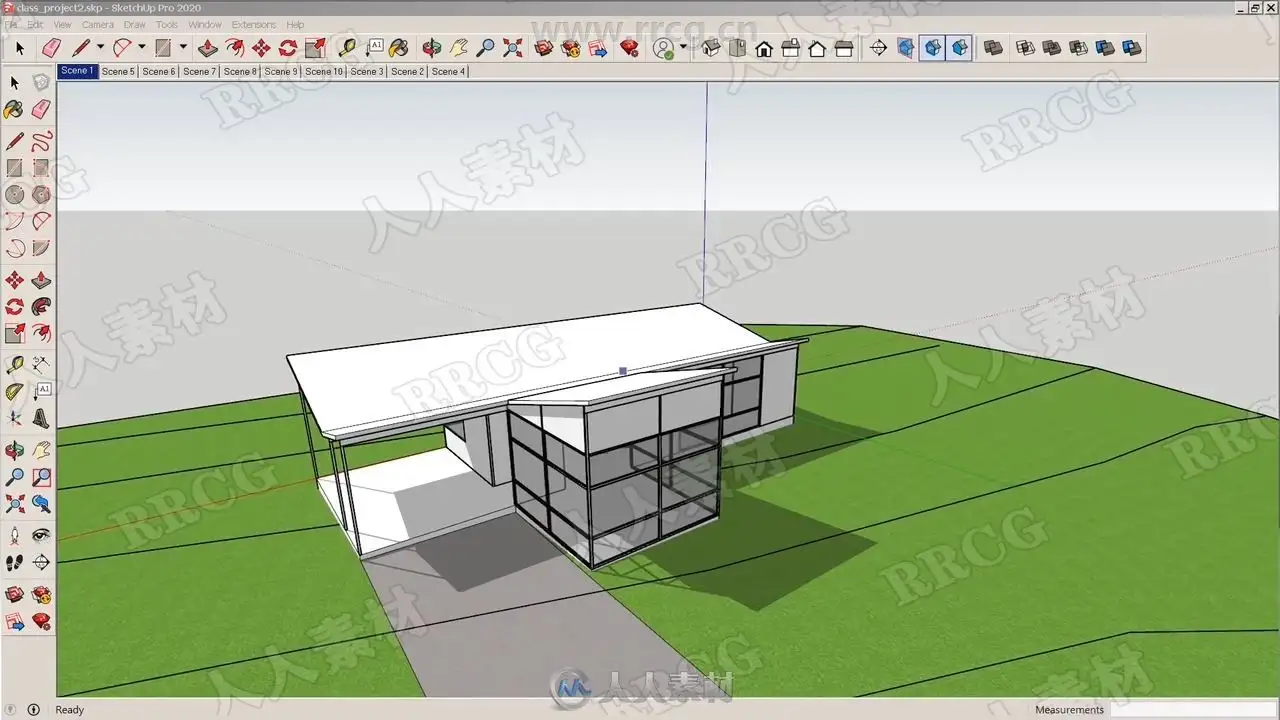
Task: Choose the Intersect solid tool
Action: [1025, 48]
